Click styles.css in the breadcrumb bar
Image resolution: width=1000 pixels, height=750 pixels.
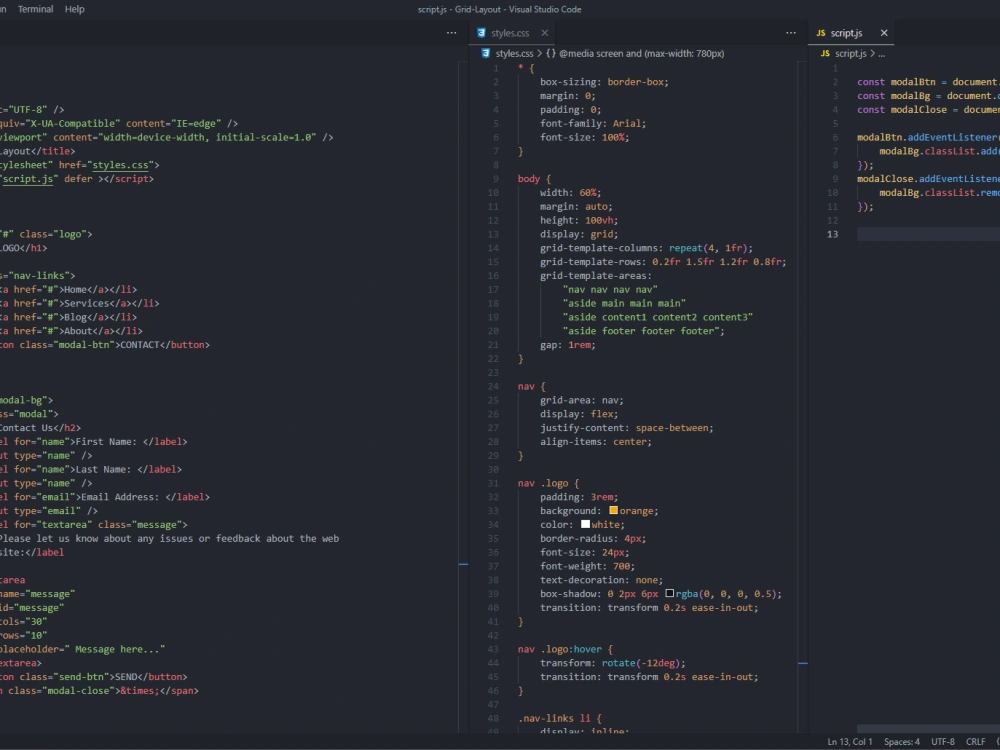tap(514, 54)
